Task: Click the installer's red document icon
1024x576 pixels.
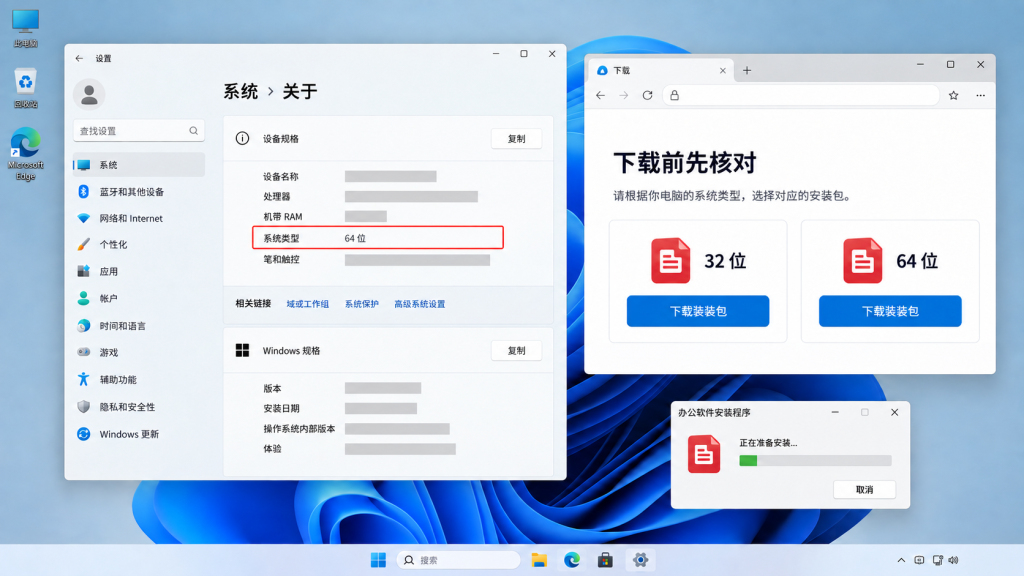Action: [x=703, y=454]
